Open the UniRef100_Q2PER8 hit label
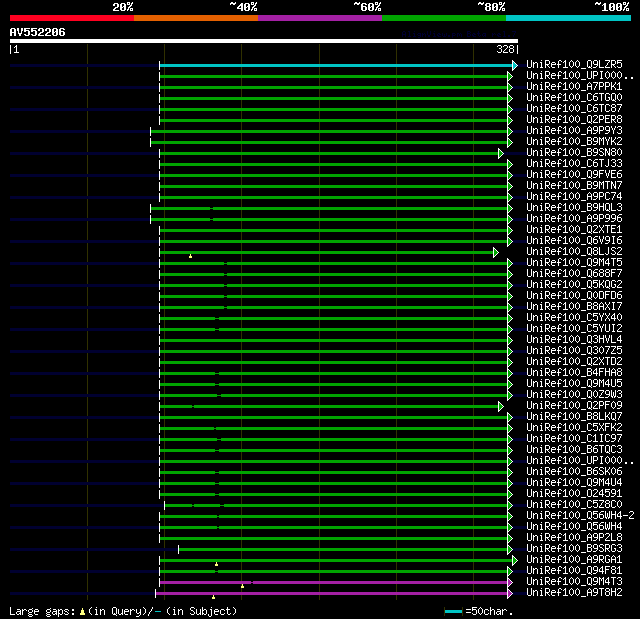This screenshot has width=640, height=619. [574, 120]
